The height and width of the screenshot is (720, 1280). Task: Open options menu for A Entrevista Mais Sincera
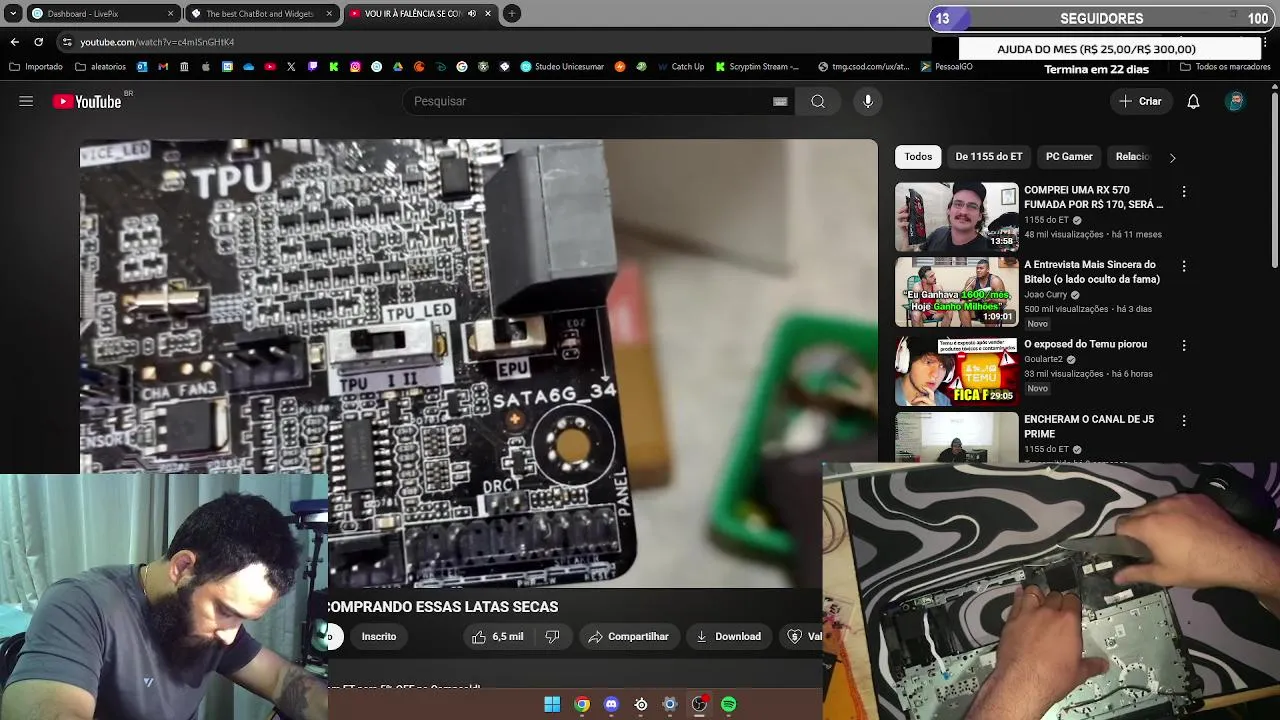coord(1184,267)
